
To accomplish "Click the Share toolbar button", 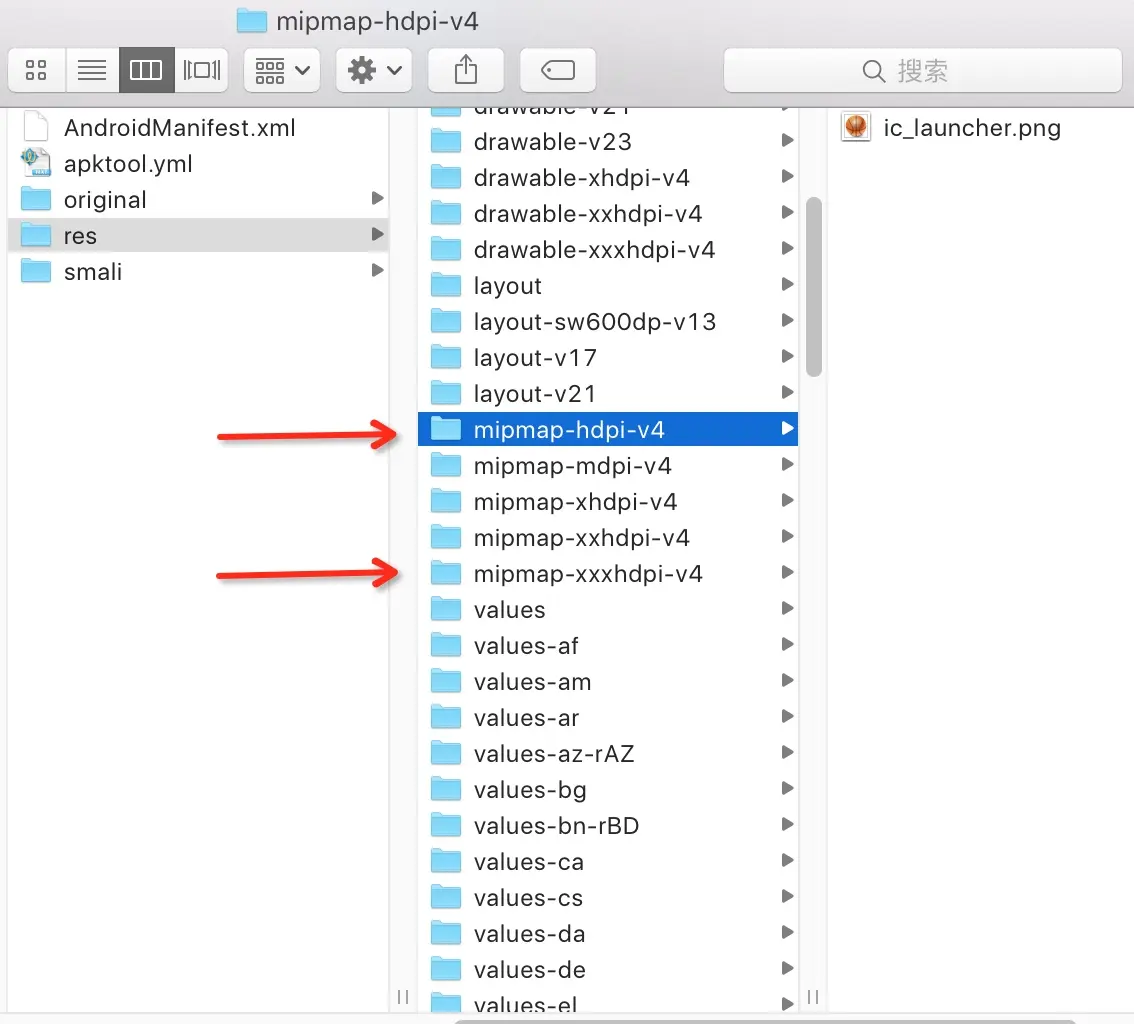I will click(x=466, y=70).
